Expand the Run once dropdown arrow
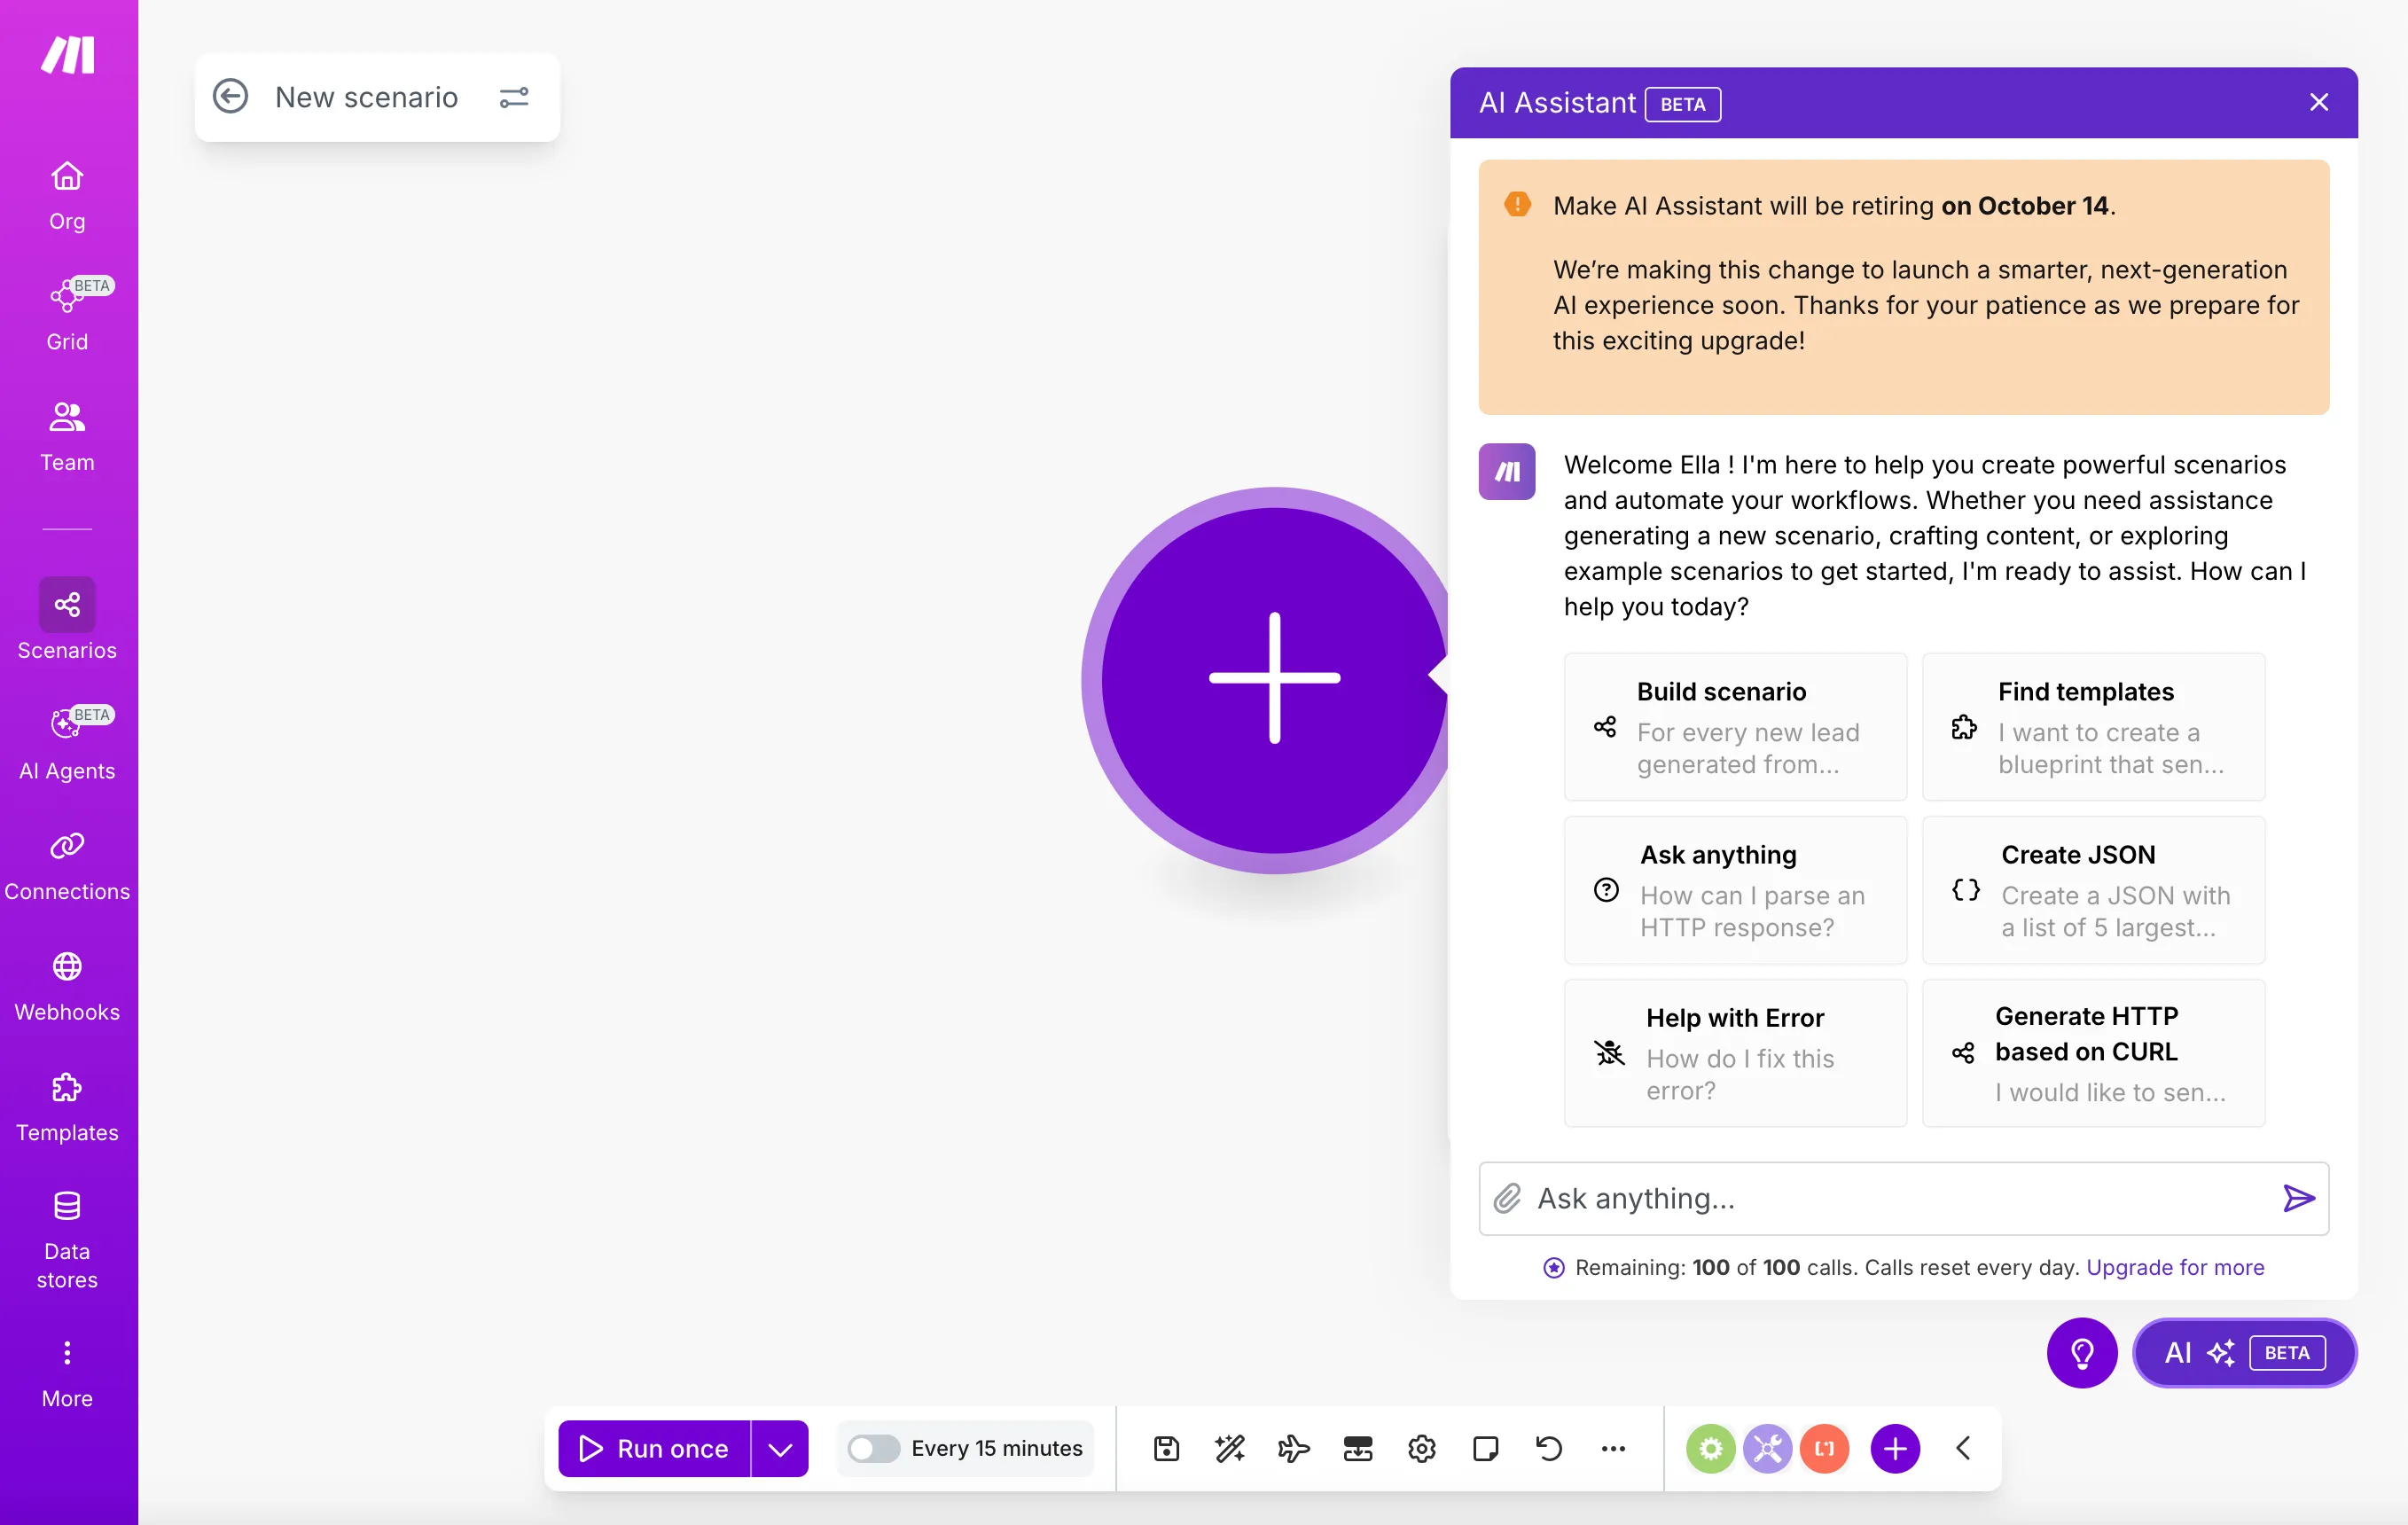The height and width of the screenshot is (1525, 2408). pos(780,1449)
